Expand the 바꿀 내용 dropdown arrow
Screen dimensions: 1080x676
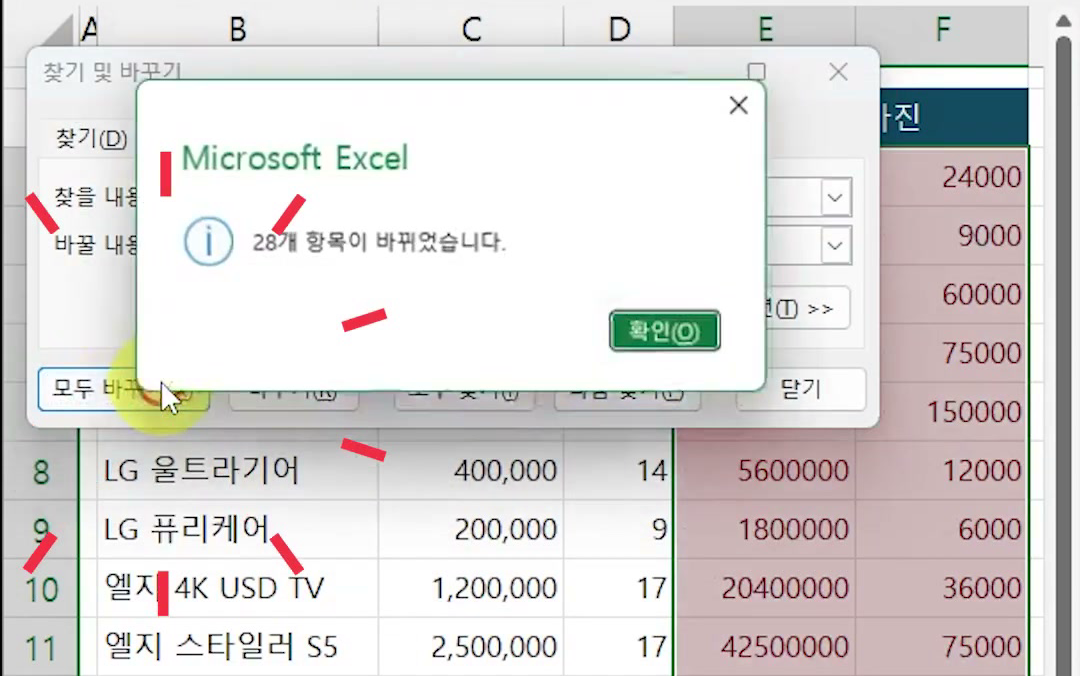tap(835, 245)
